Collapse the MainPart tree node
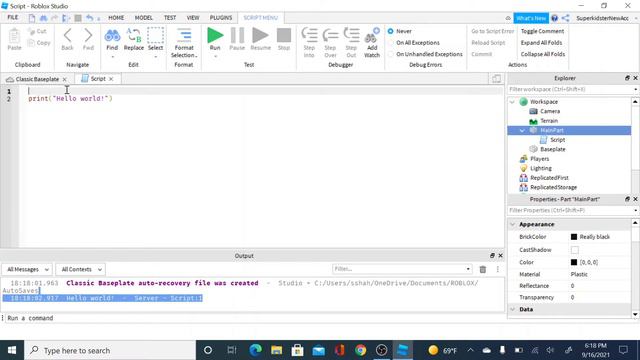Viewport: 640px width, 360px height. [x=522, y=131]
